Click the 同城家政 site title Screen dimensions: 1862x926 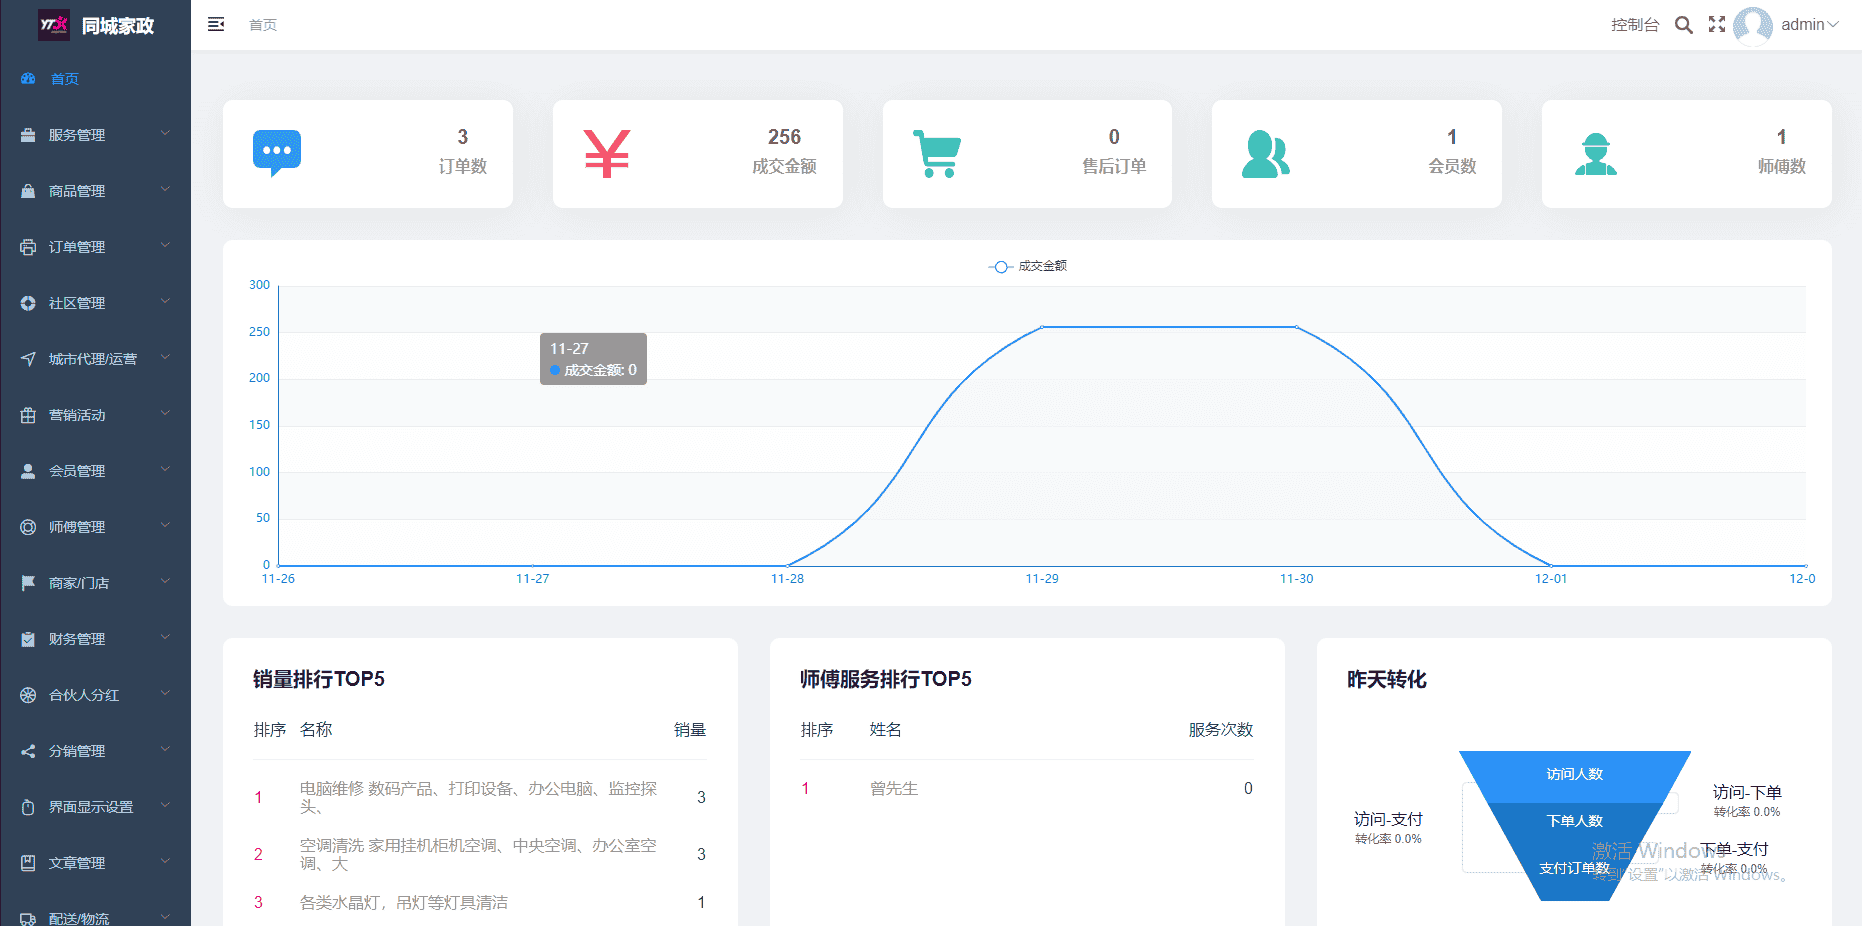tap(118, 26)
